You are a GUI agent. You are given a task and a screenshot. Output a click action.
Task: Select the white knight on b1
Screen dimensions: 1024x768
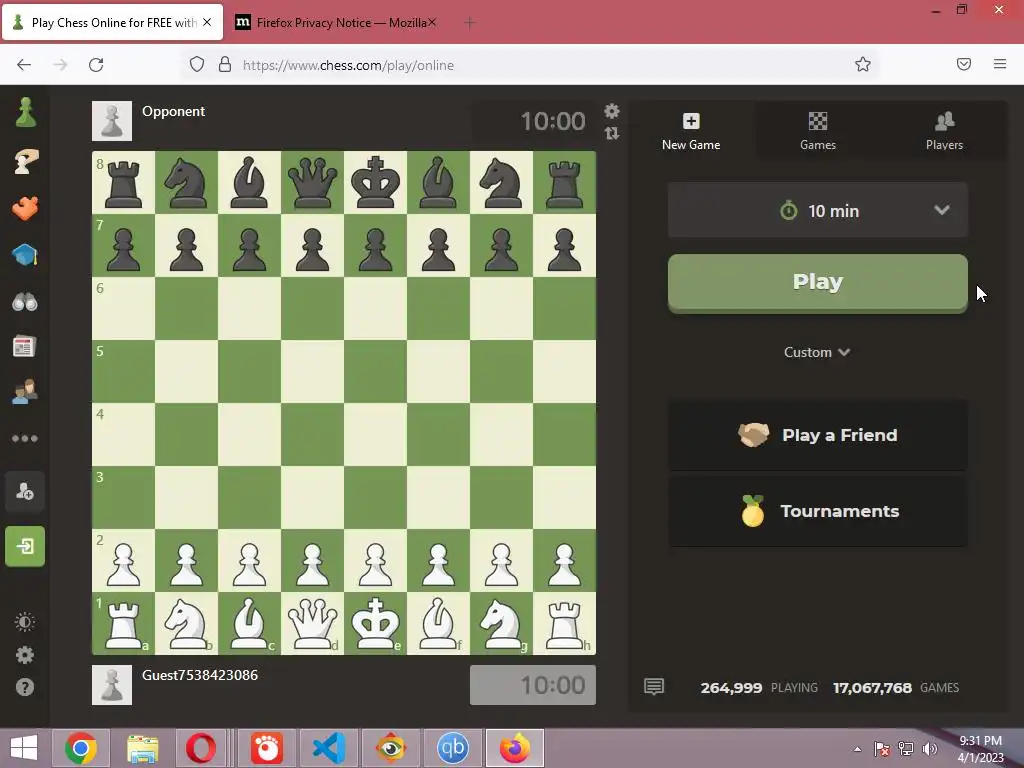tap(186, 624)
